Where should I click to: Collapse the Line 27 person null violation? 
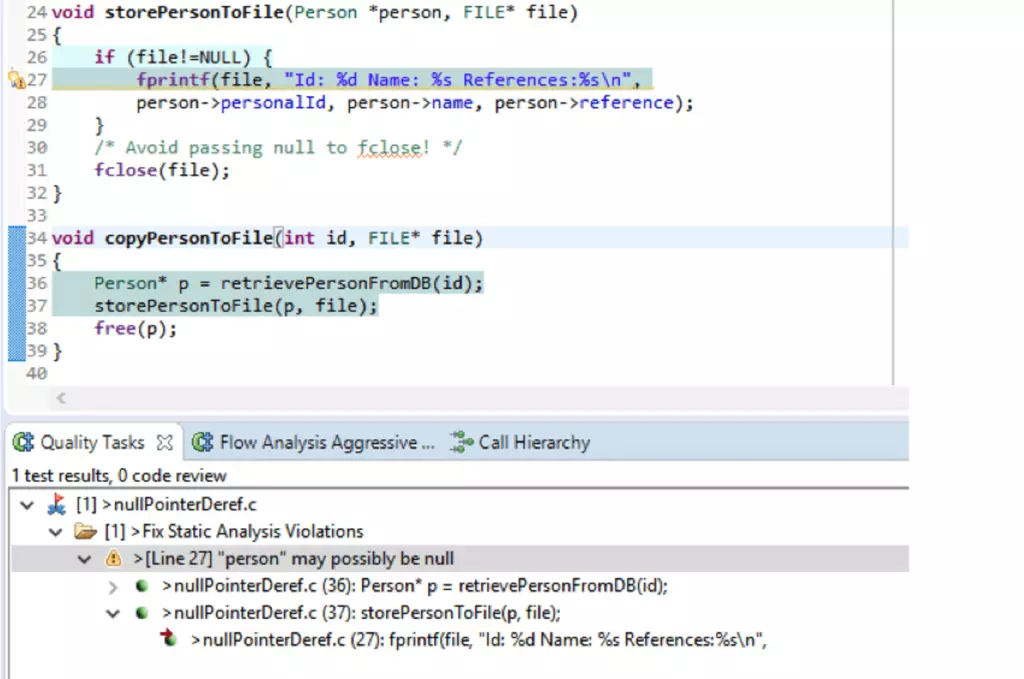pos(85,558)
